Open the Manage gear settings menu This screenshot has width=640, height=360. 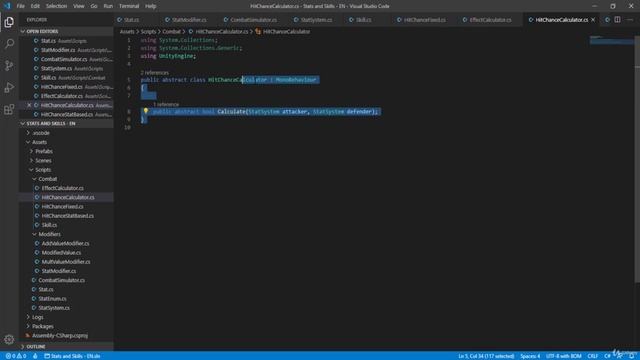click(9, 339)
